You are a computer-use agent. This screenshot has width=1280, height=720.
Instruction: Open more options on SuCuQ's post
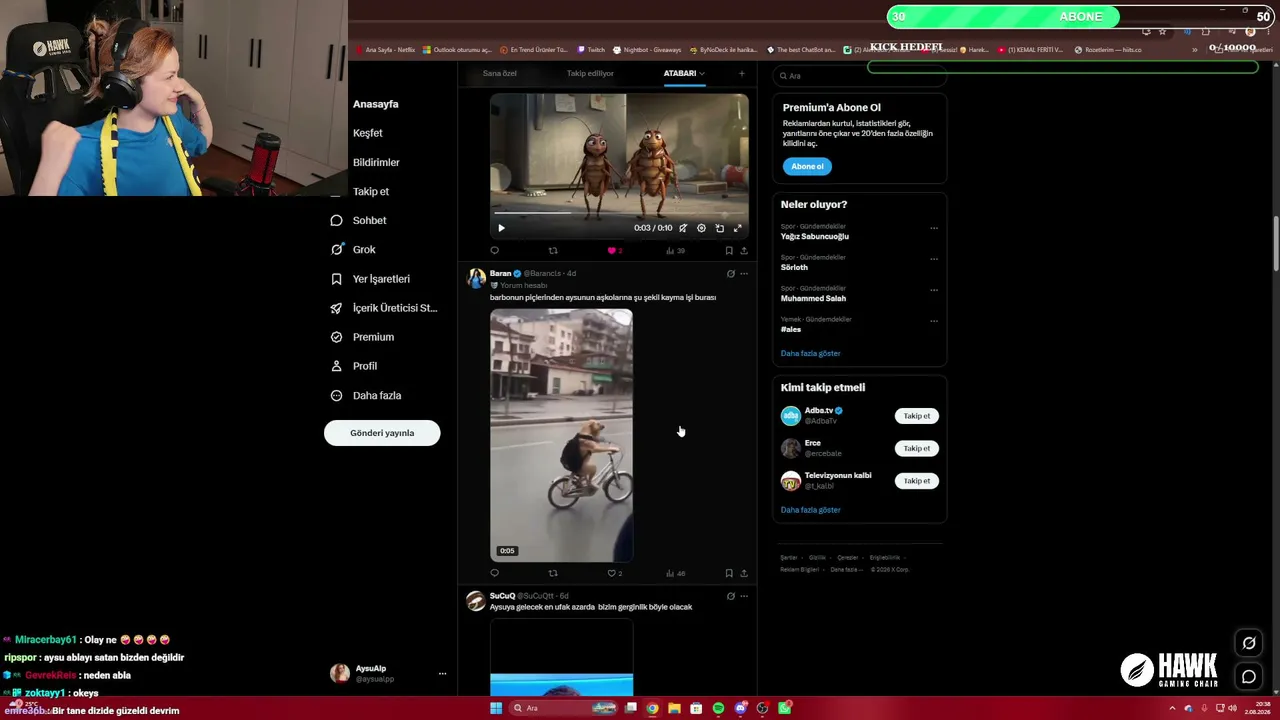pos(743,596)
